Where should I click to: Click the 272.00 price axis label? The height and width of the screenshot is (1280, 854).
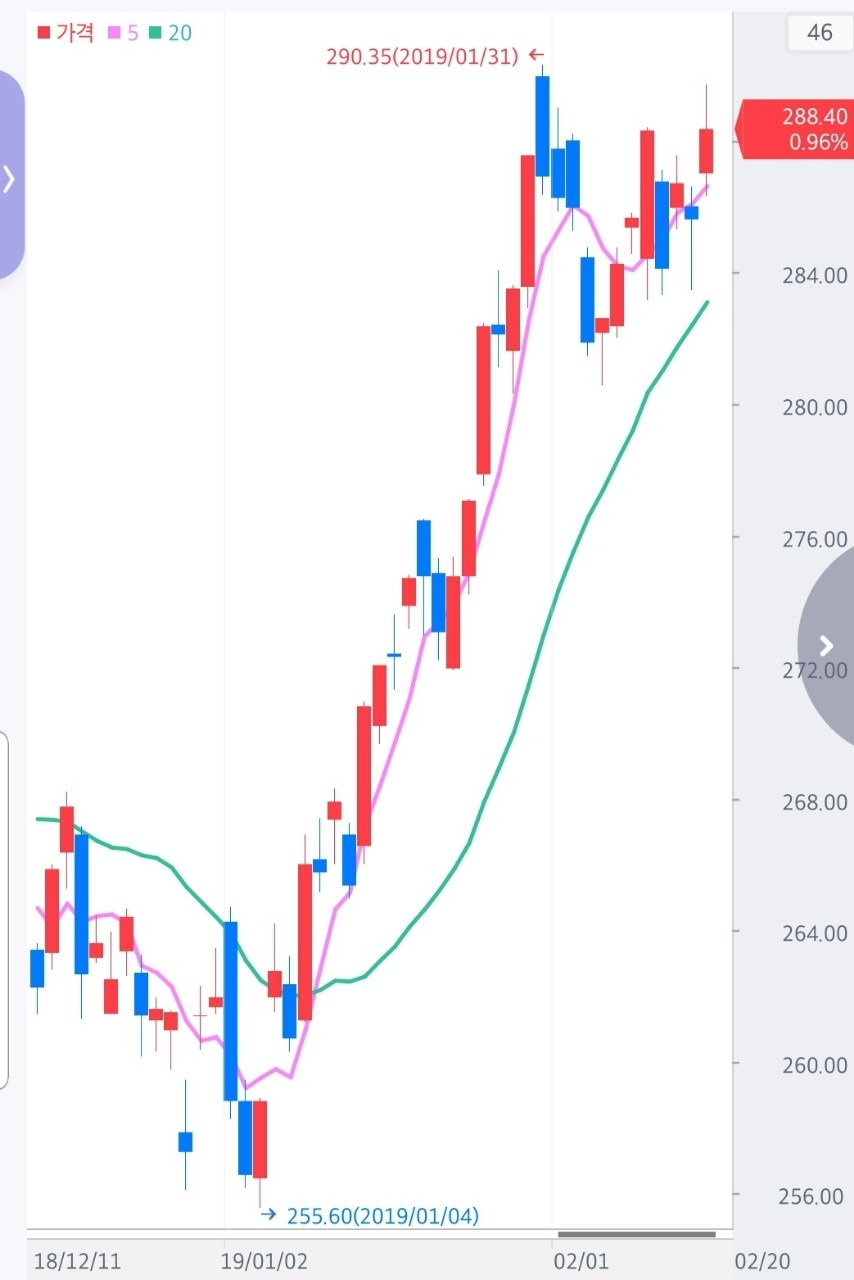(815, 669)
